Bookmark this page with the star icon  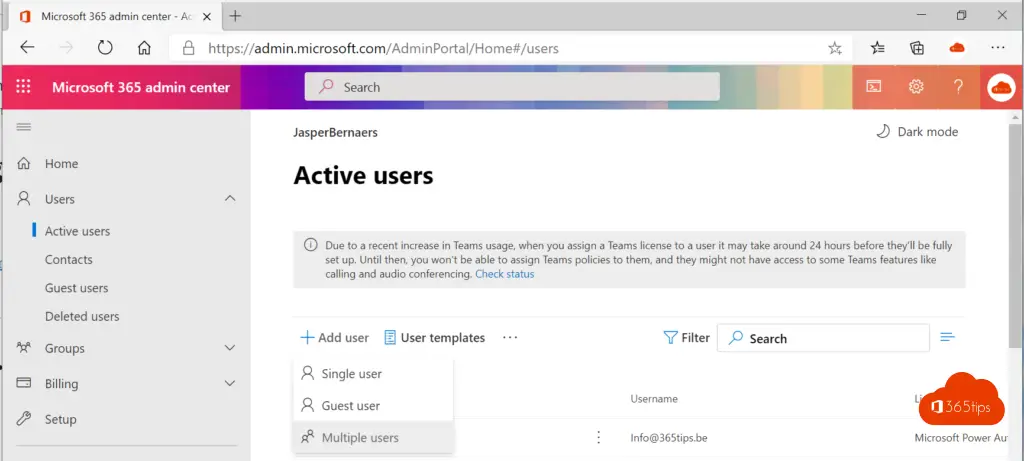[x=835, y=48]
